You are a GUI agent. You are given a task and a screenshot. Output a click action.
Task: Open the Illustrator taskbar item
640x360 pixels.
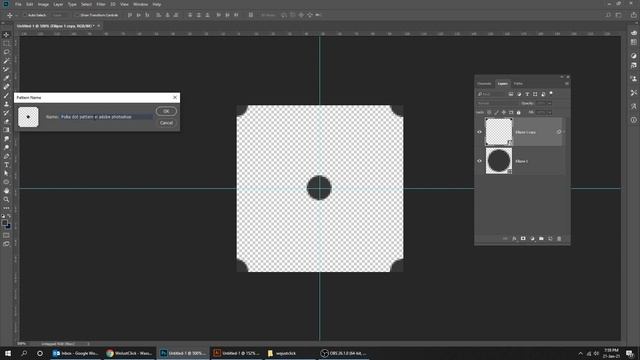click(x=237, y=353)
